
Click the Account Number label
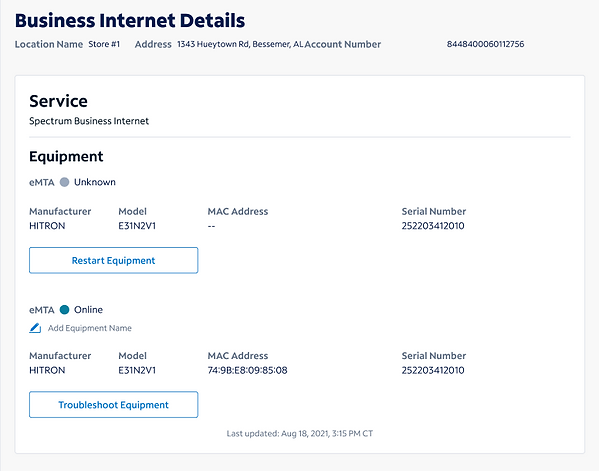click(343, 44)
